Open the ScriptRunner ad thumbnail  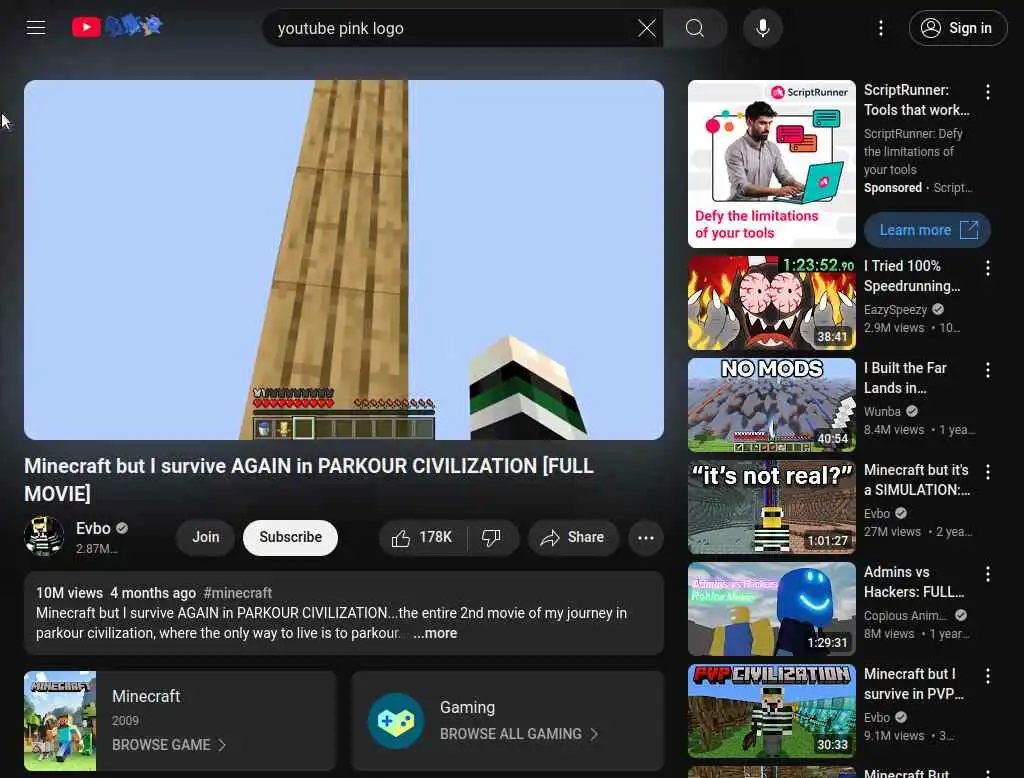coord(771,164)
